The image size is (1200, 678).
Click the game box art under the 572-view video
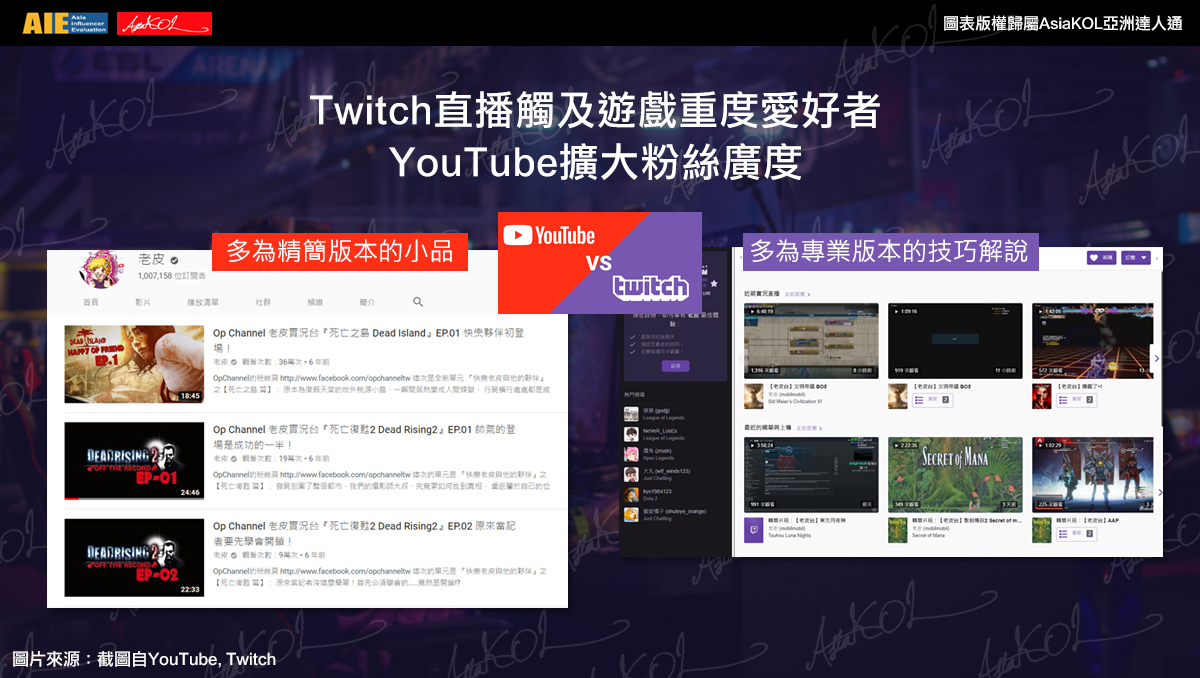click(x=1040, y=397)
